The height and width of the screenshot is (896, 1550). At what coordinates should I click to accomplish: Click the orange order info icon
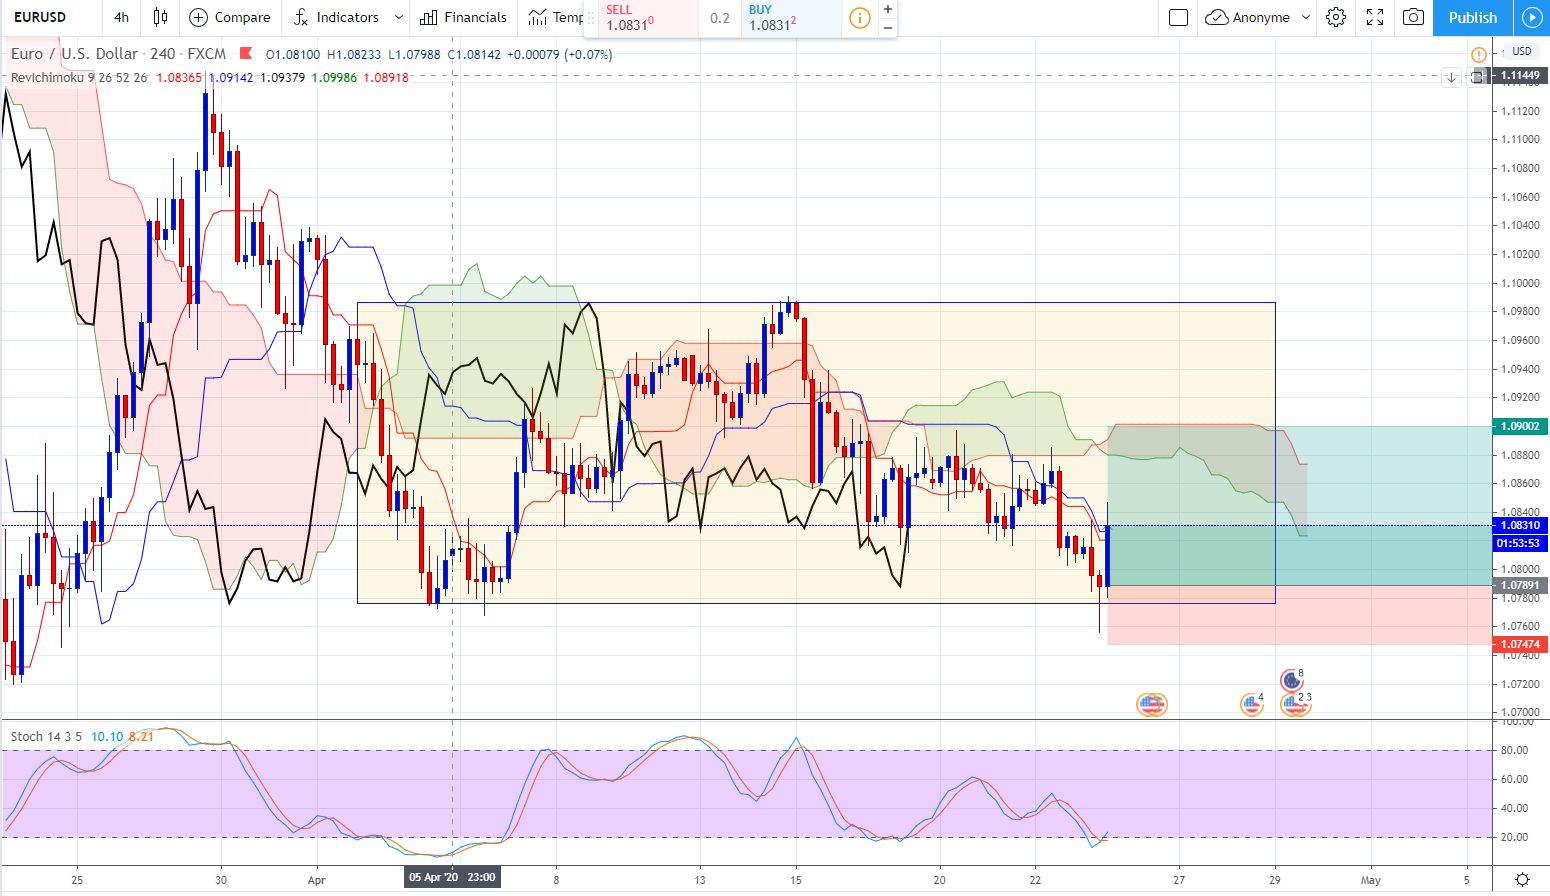[x=859, y=18]
